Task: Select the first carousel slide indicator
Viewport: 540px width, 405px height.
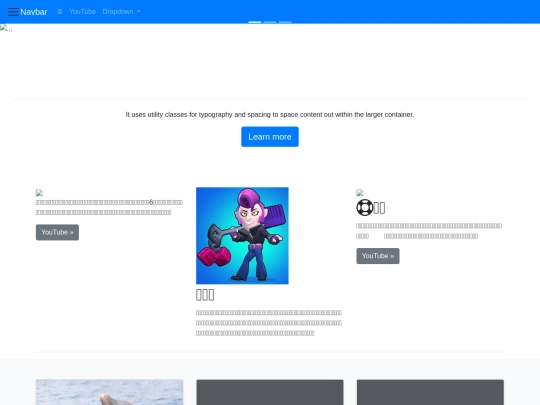Action: [x=255, y=22]
